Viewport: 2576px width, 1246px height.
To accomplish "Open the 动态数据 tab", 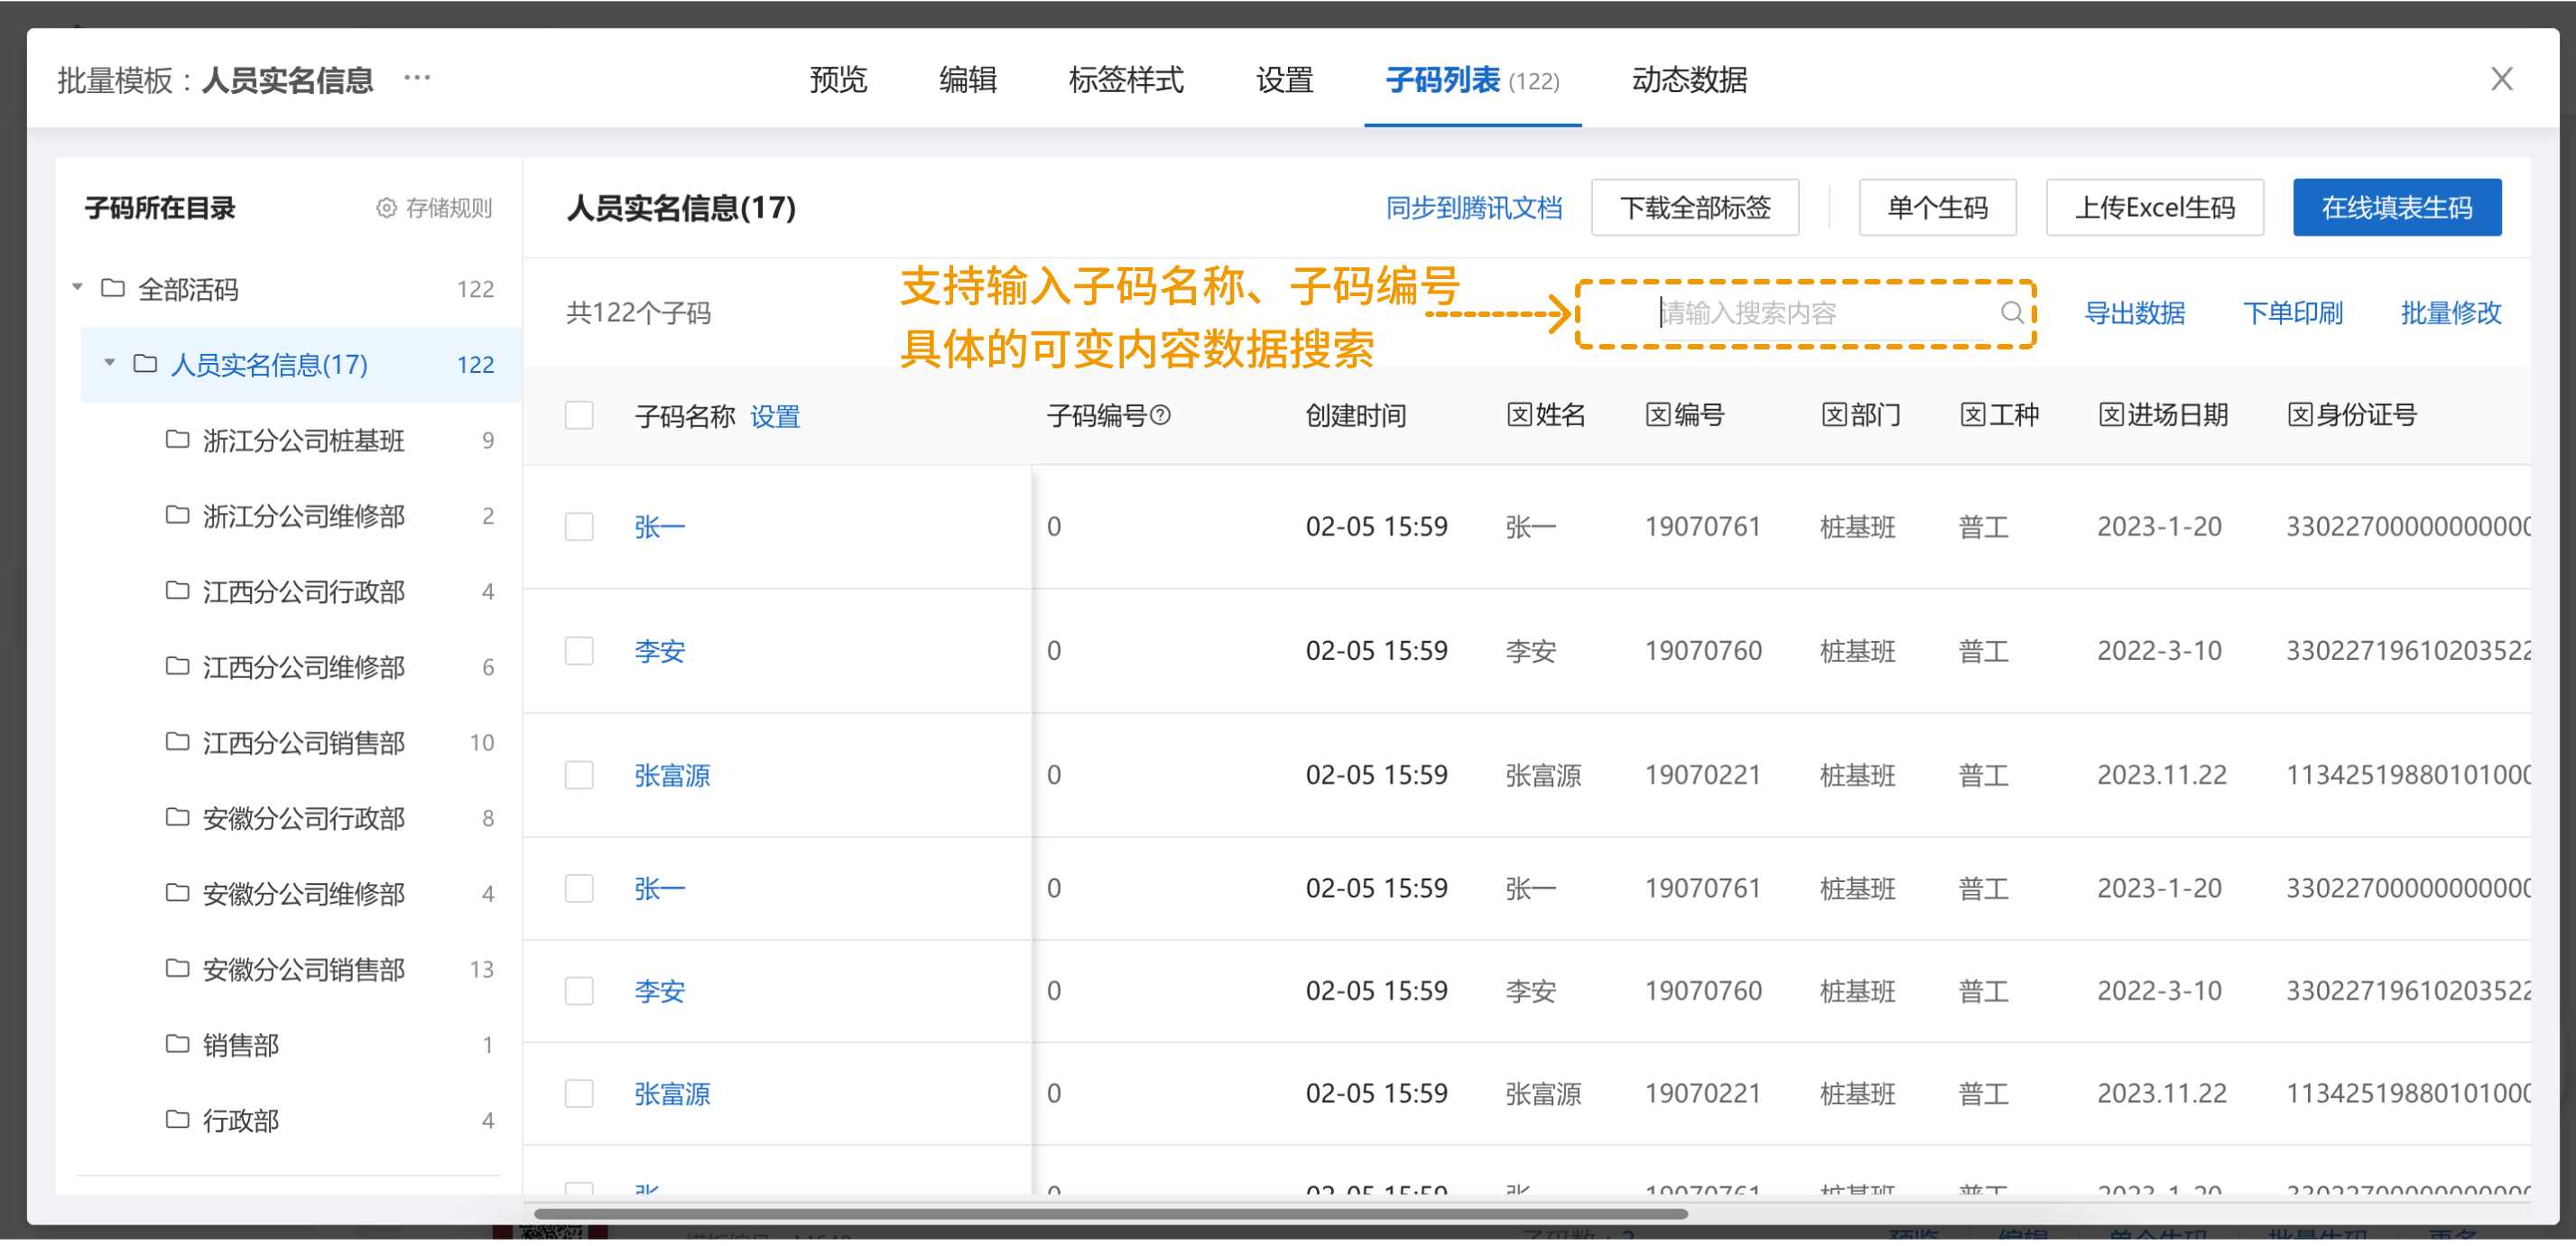I will (1689, 79).
